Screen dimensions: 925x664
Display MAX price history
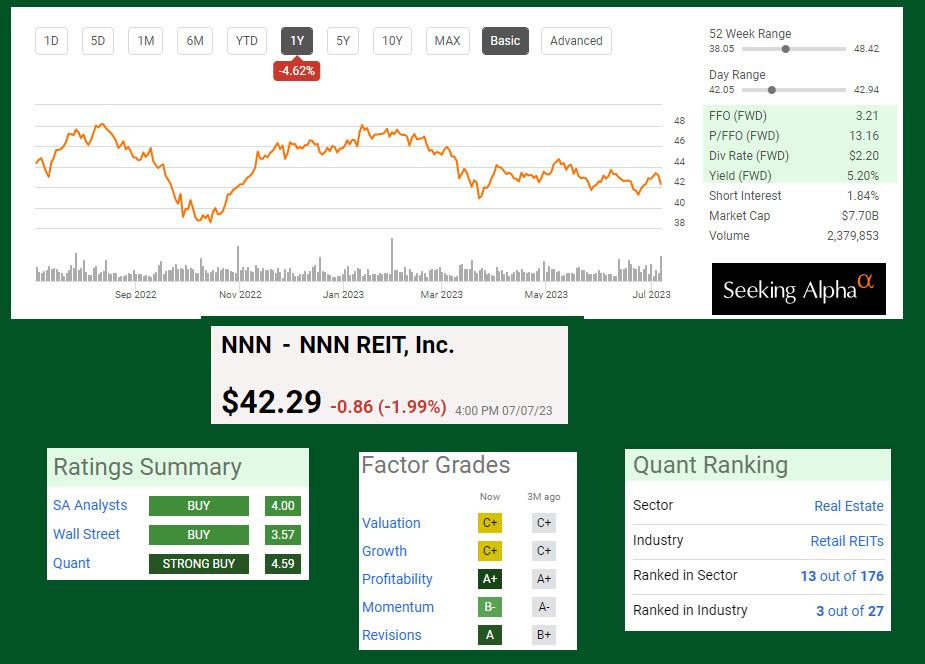pos(447,41)
